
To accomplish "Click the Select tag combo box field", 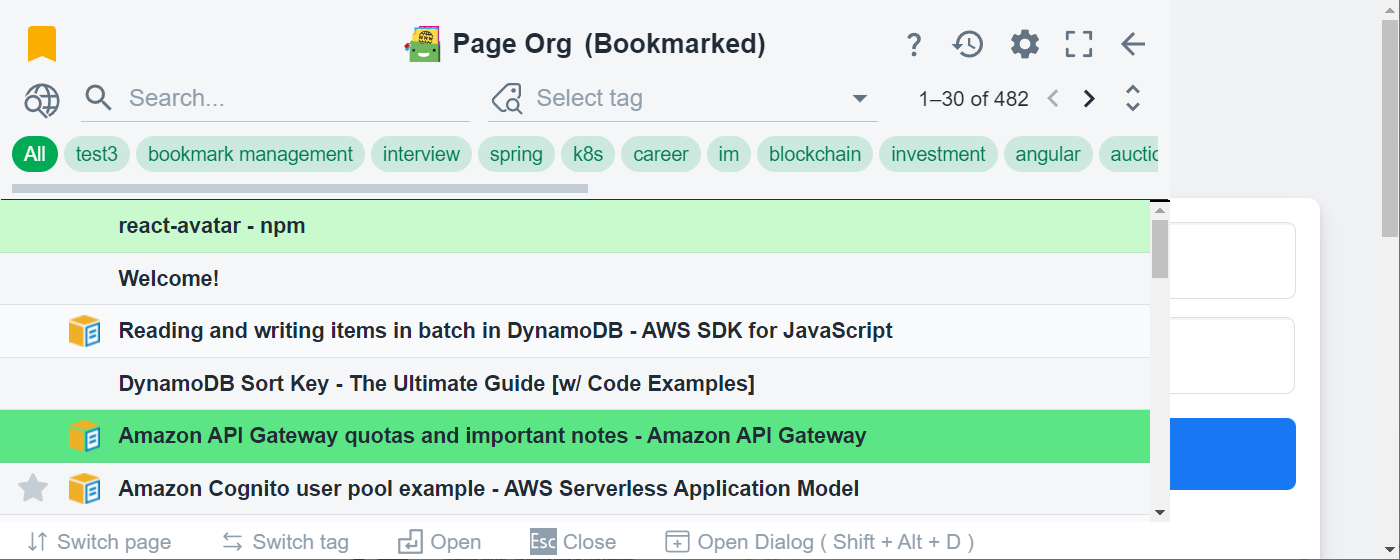I will 683,99.
